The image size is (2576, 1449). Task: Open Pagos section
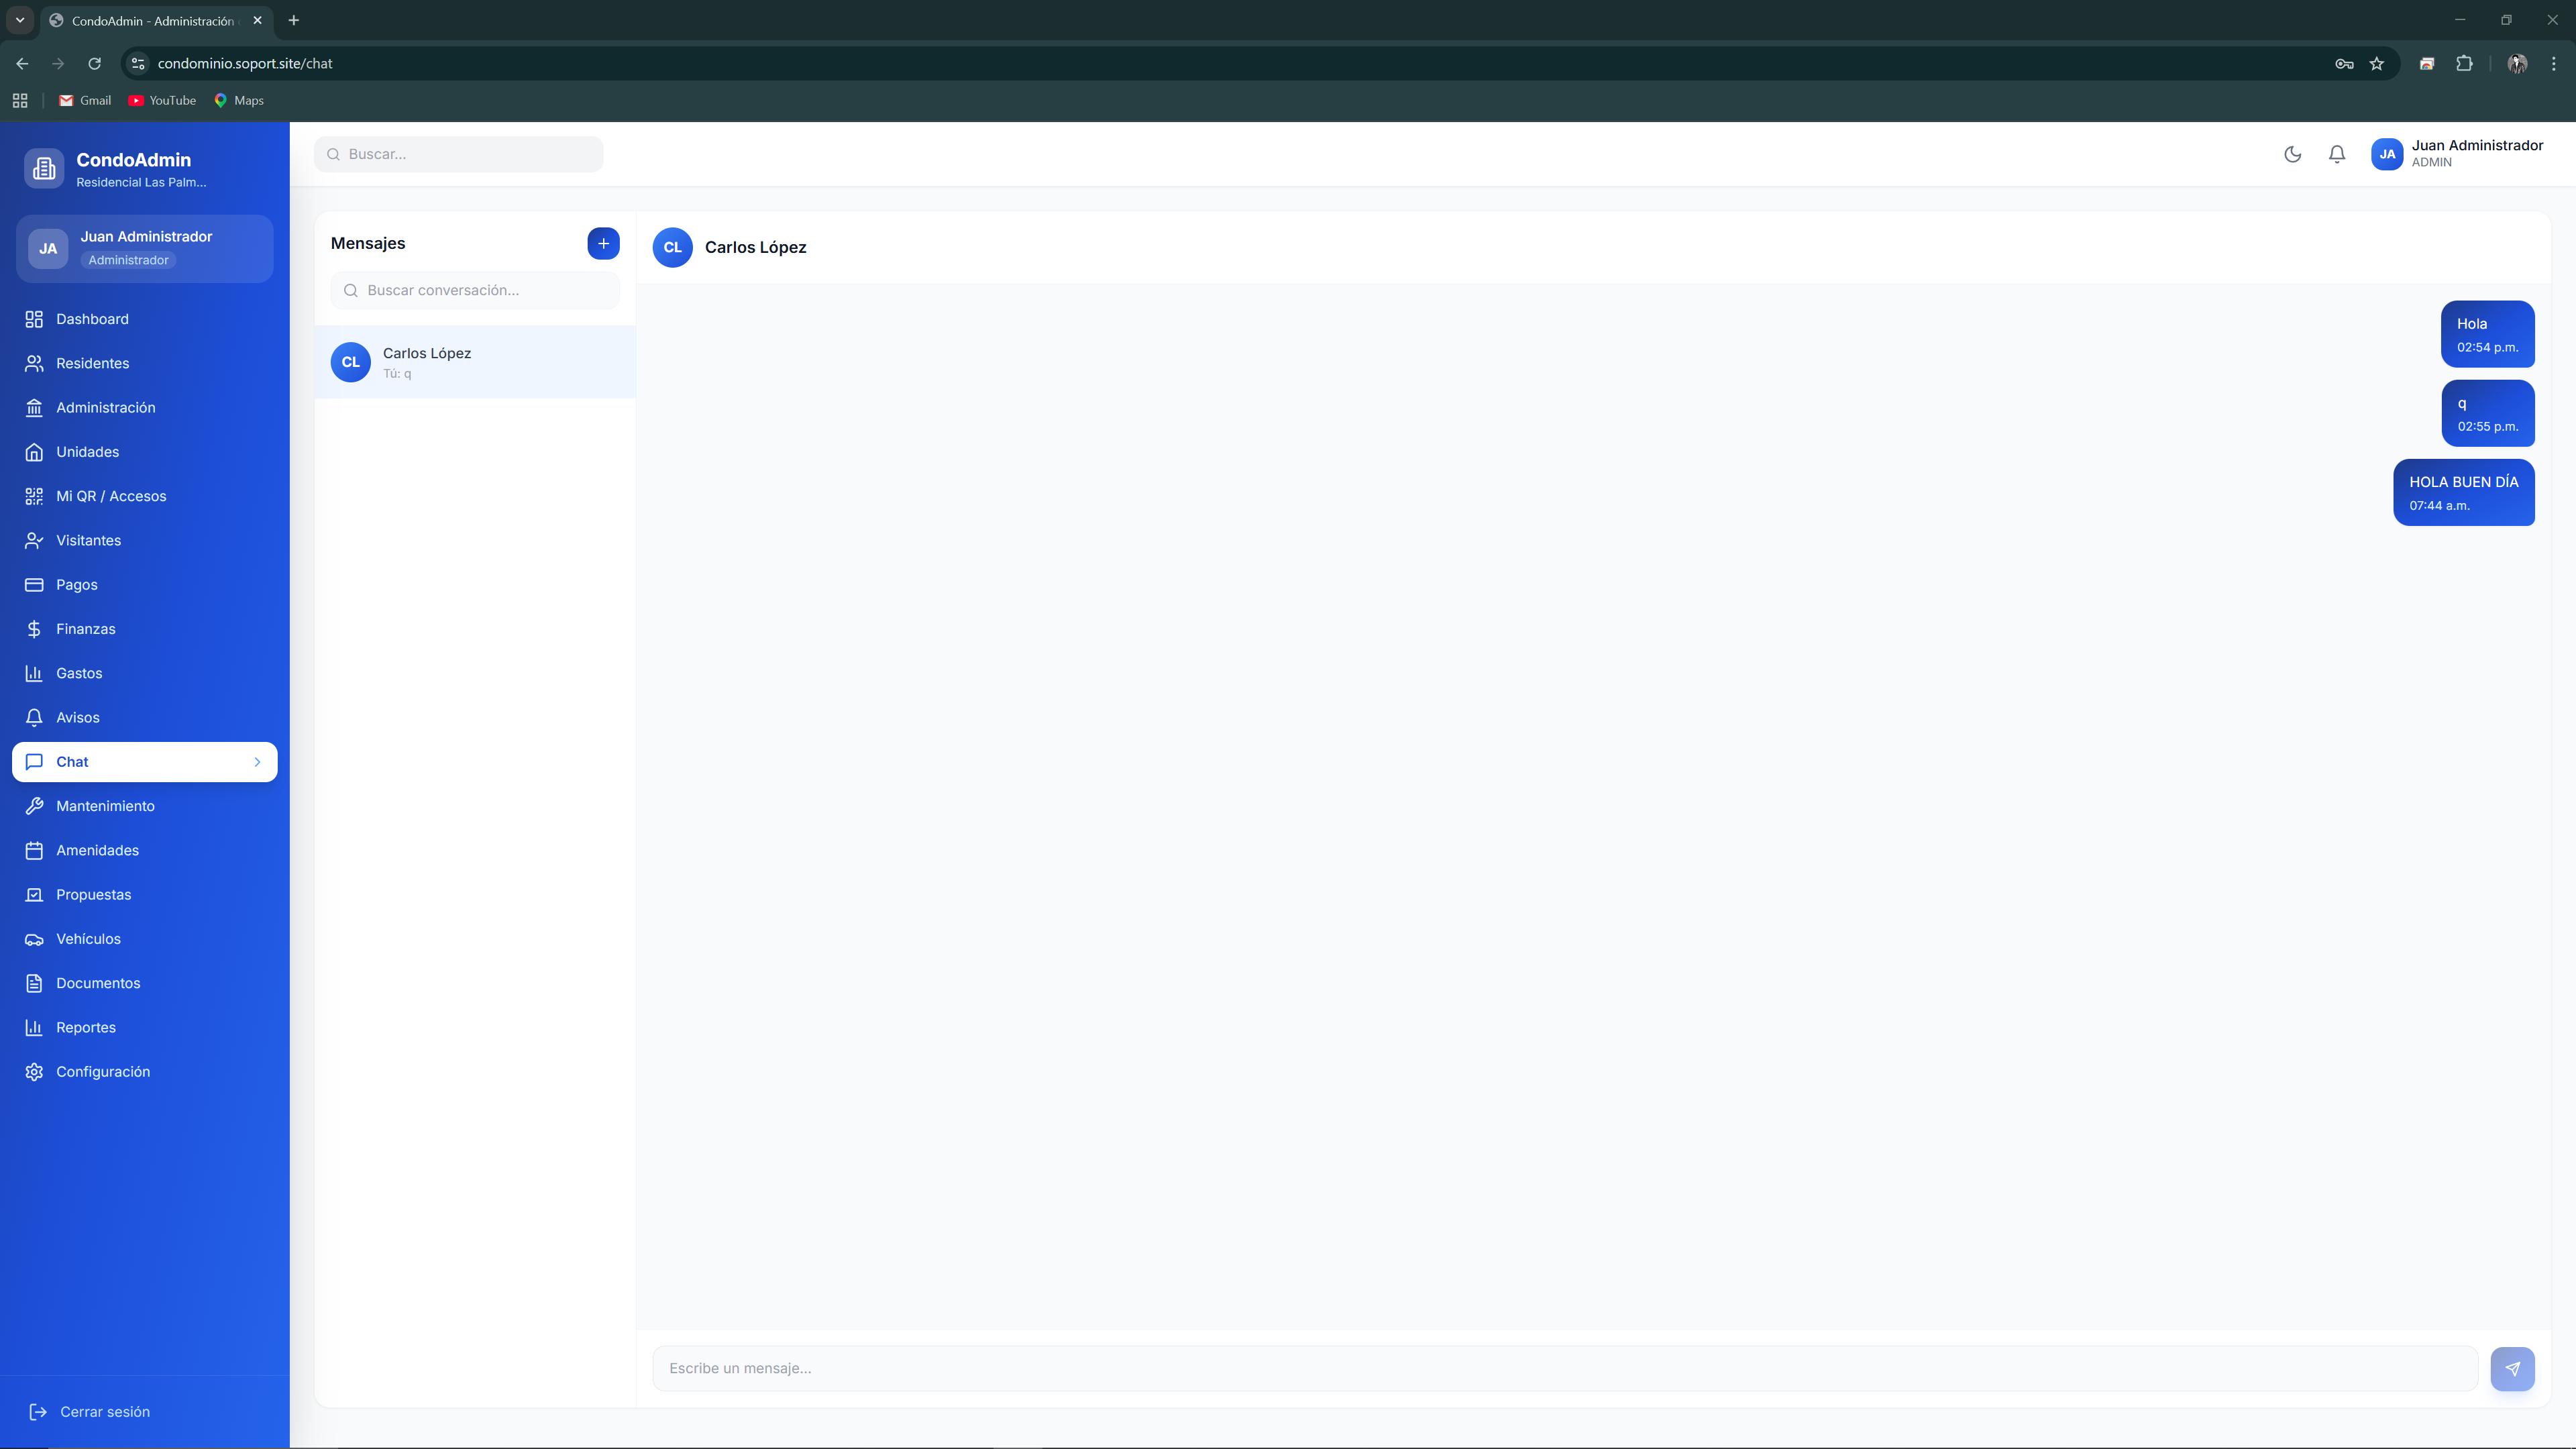[76, 585]
